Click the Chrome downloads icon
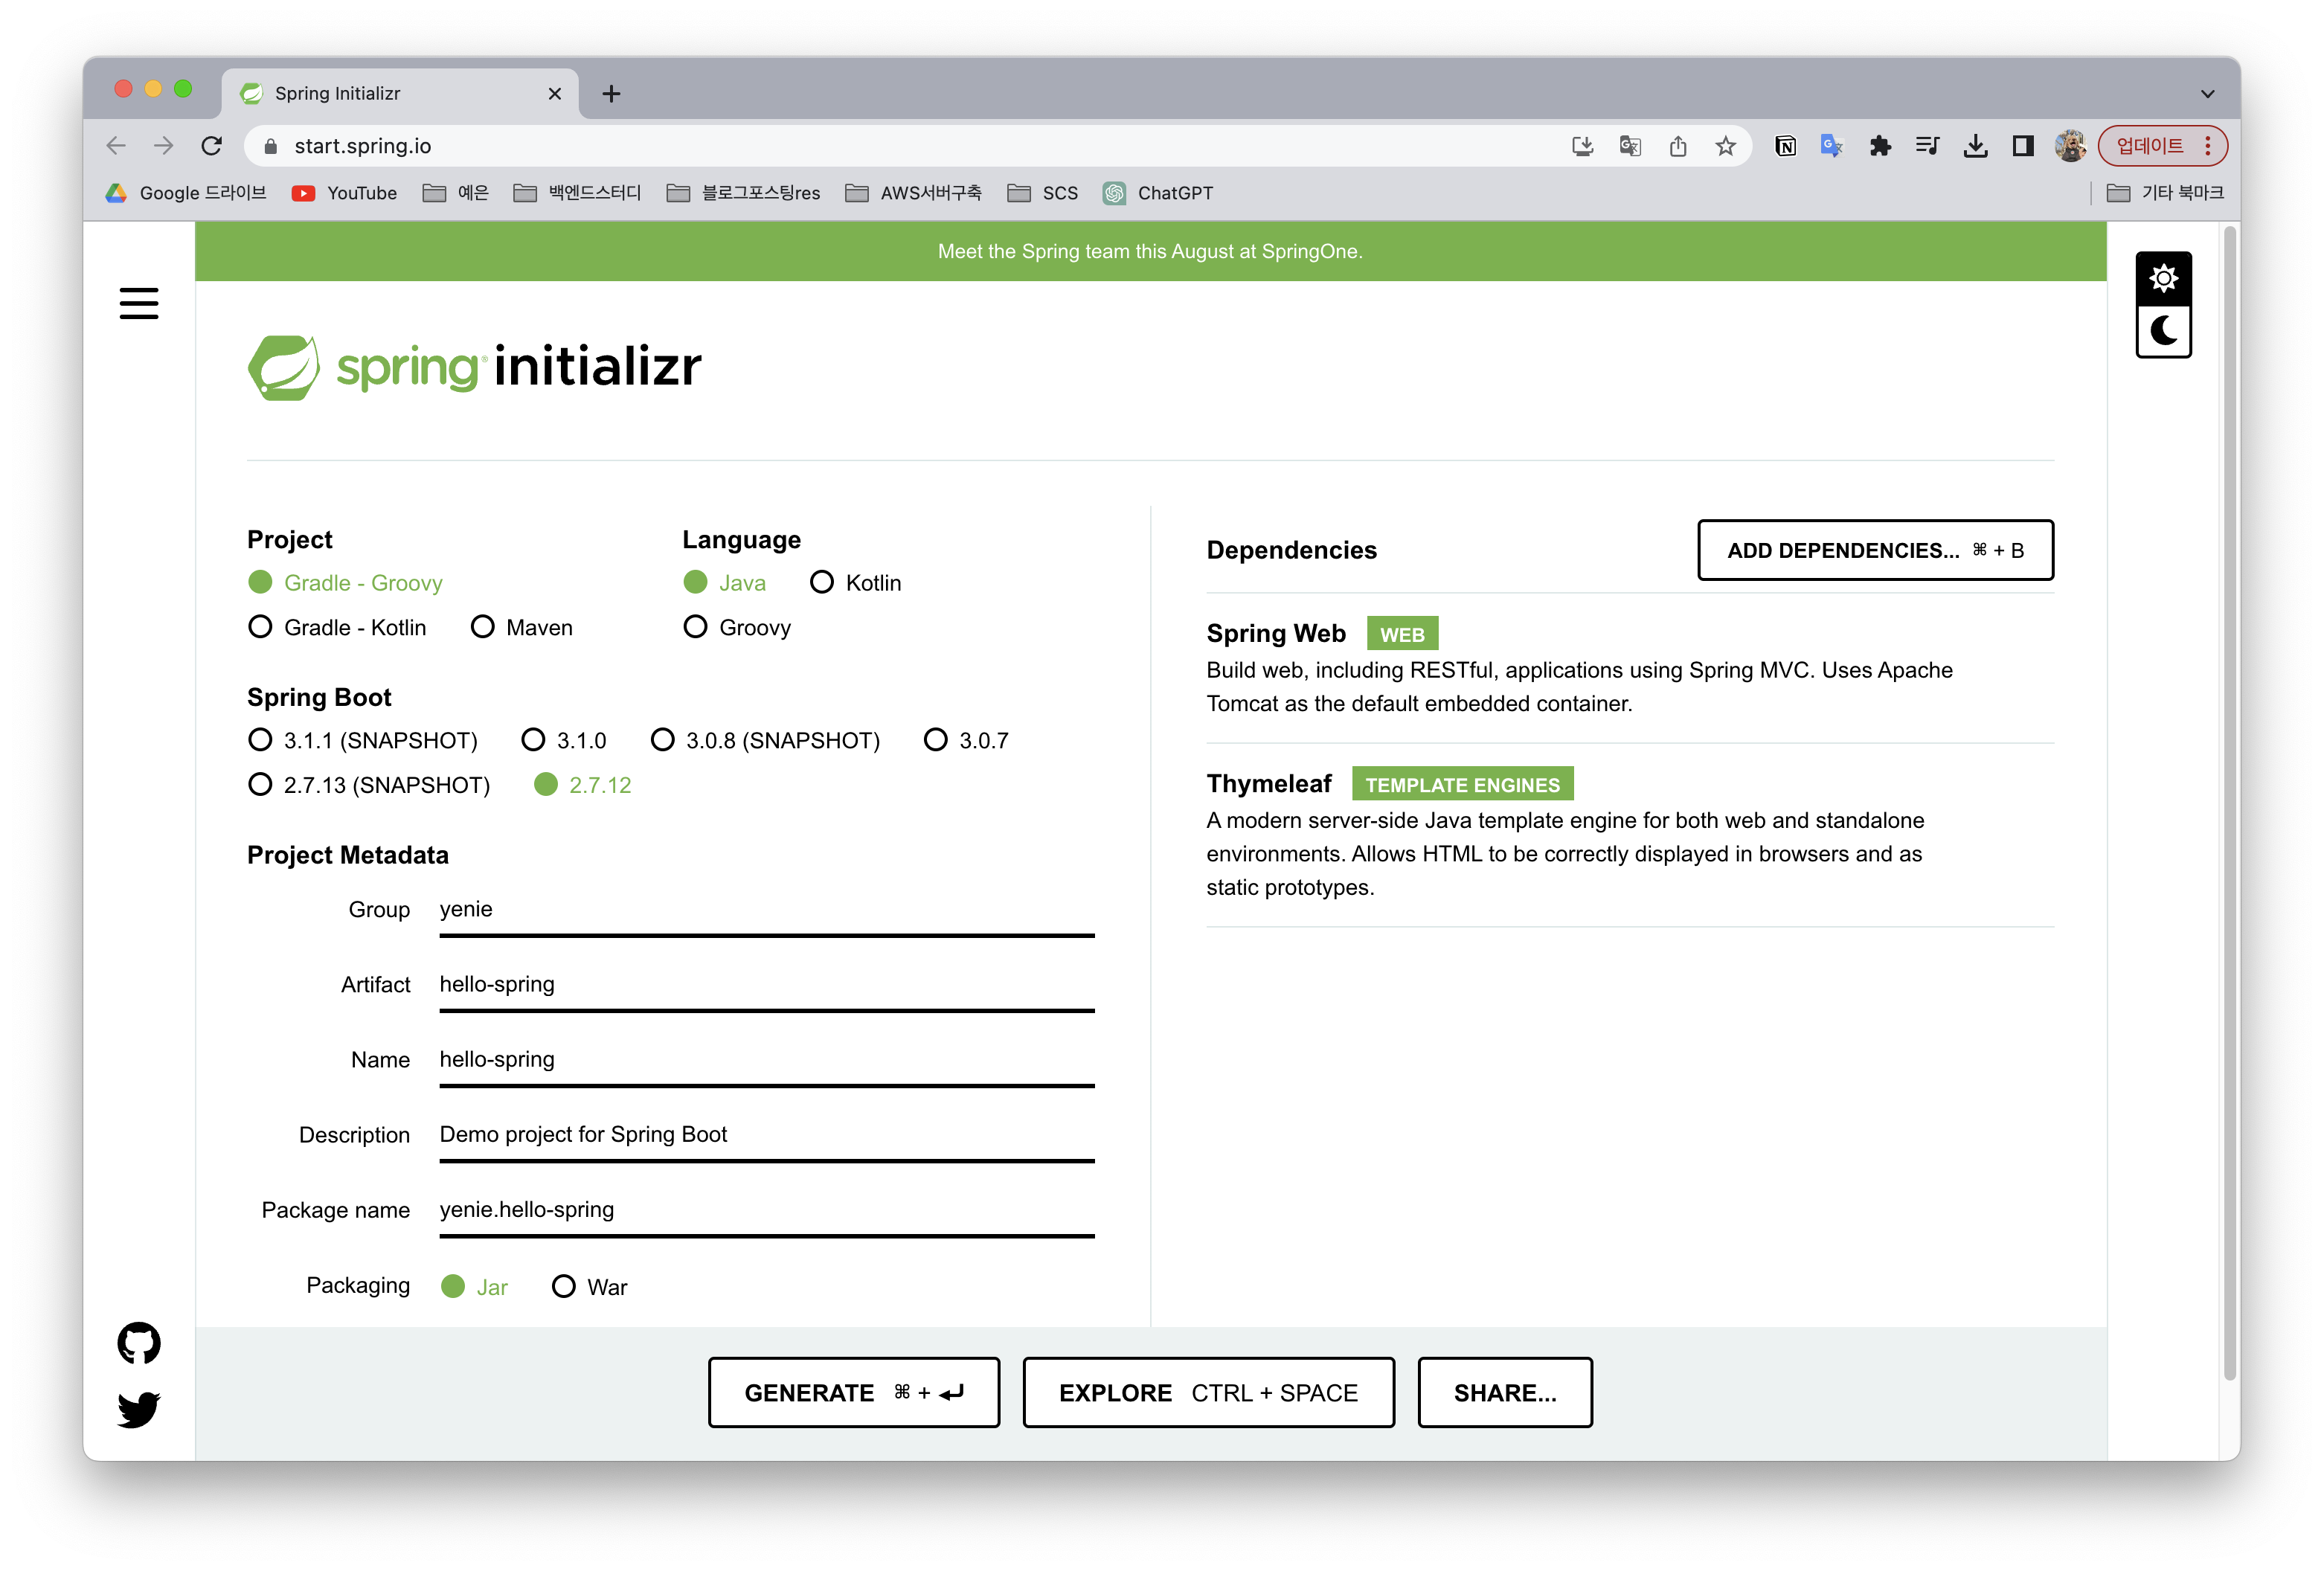 pos(1975,146)
